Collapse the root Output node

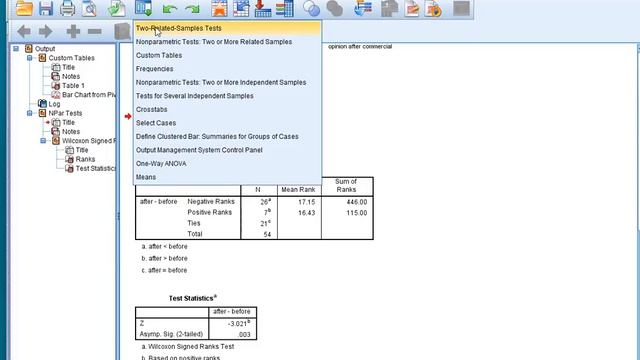click(16, 49)
